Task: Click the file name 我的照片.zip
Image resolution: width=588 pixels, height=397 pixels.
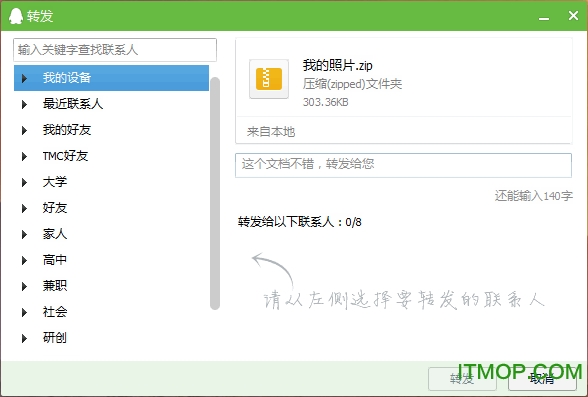Action: [x=338, y=66]
